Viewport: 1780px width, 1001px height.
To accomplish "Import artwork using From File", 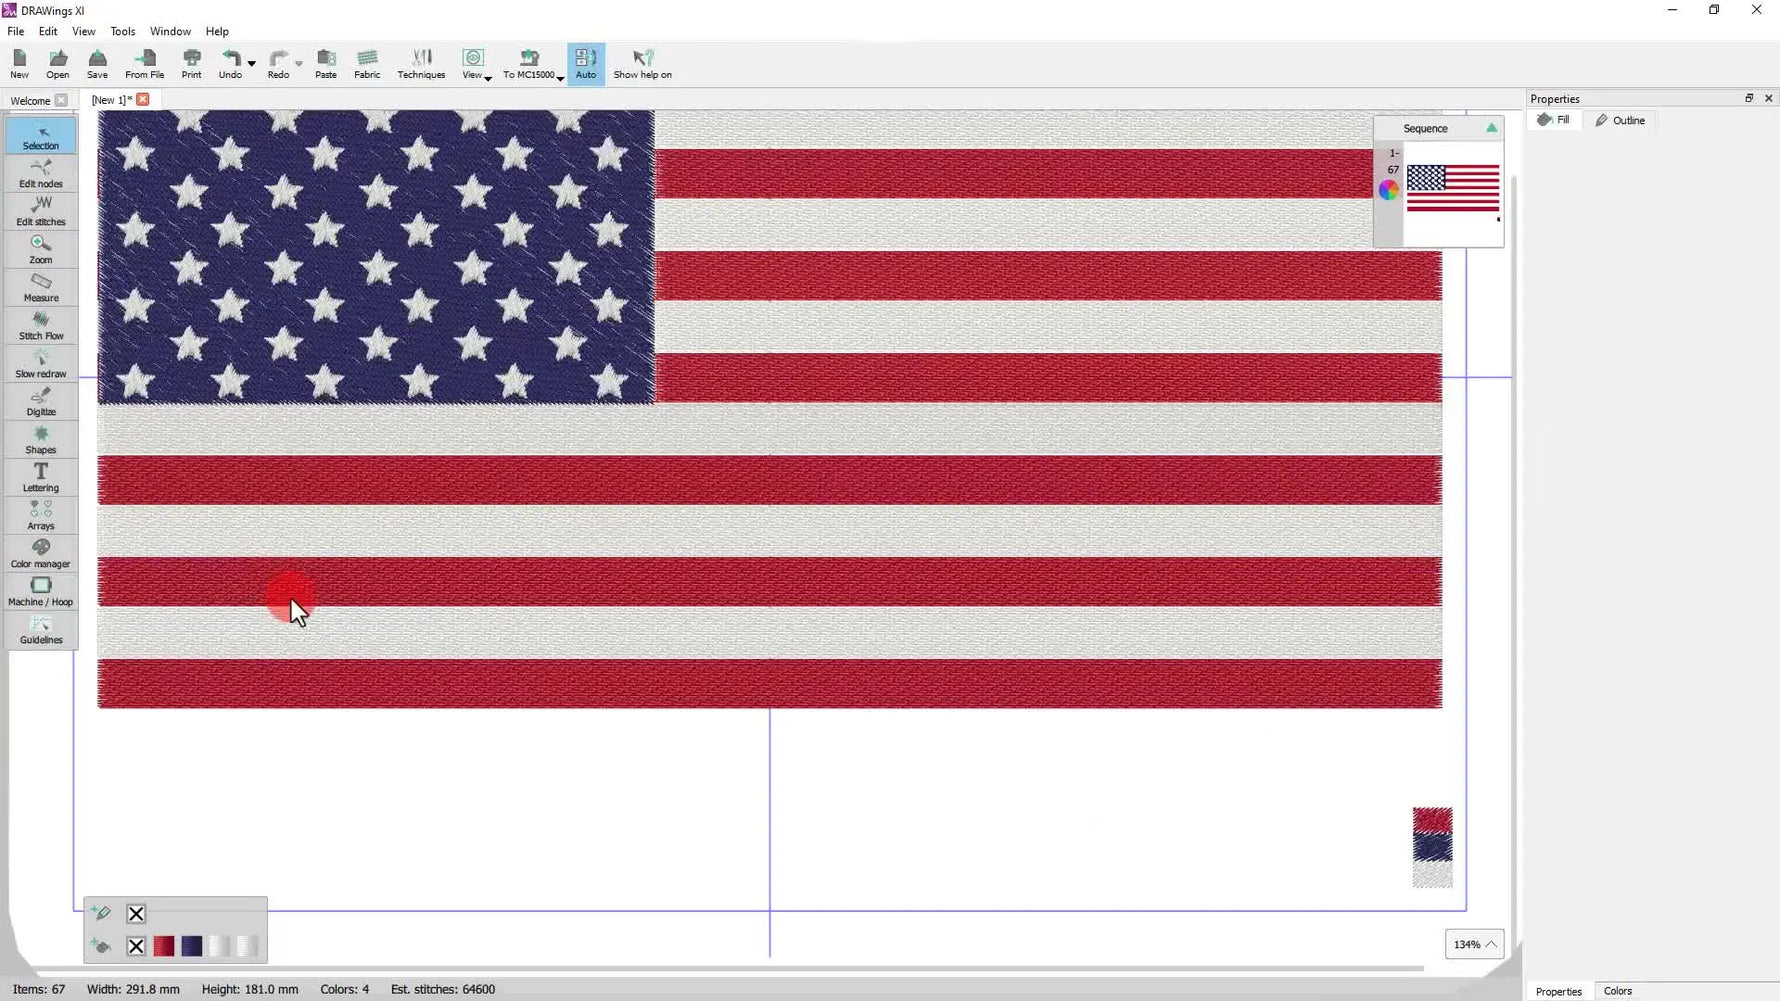I will [x=144, y=64].
